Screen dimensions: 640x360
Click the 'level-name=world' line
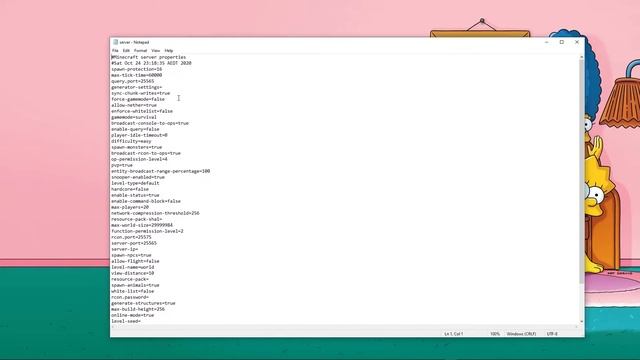[x=133, y=267]
